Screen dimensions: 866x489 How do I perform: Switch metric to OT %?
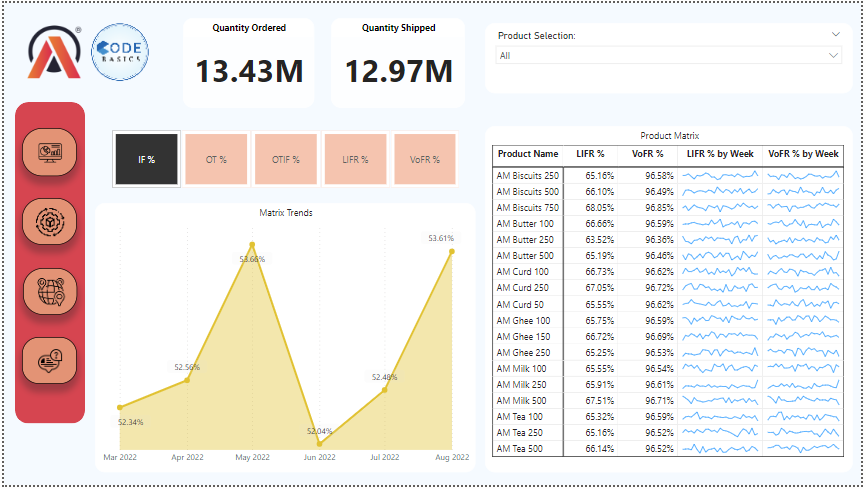coord(216,159)
